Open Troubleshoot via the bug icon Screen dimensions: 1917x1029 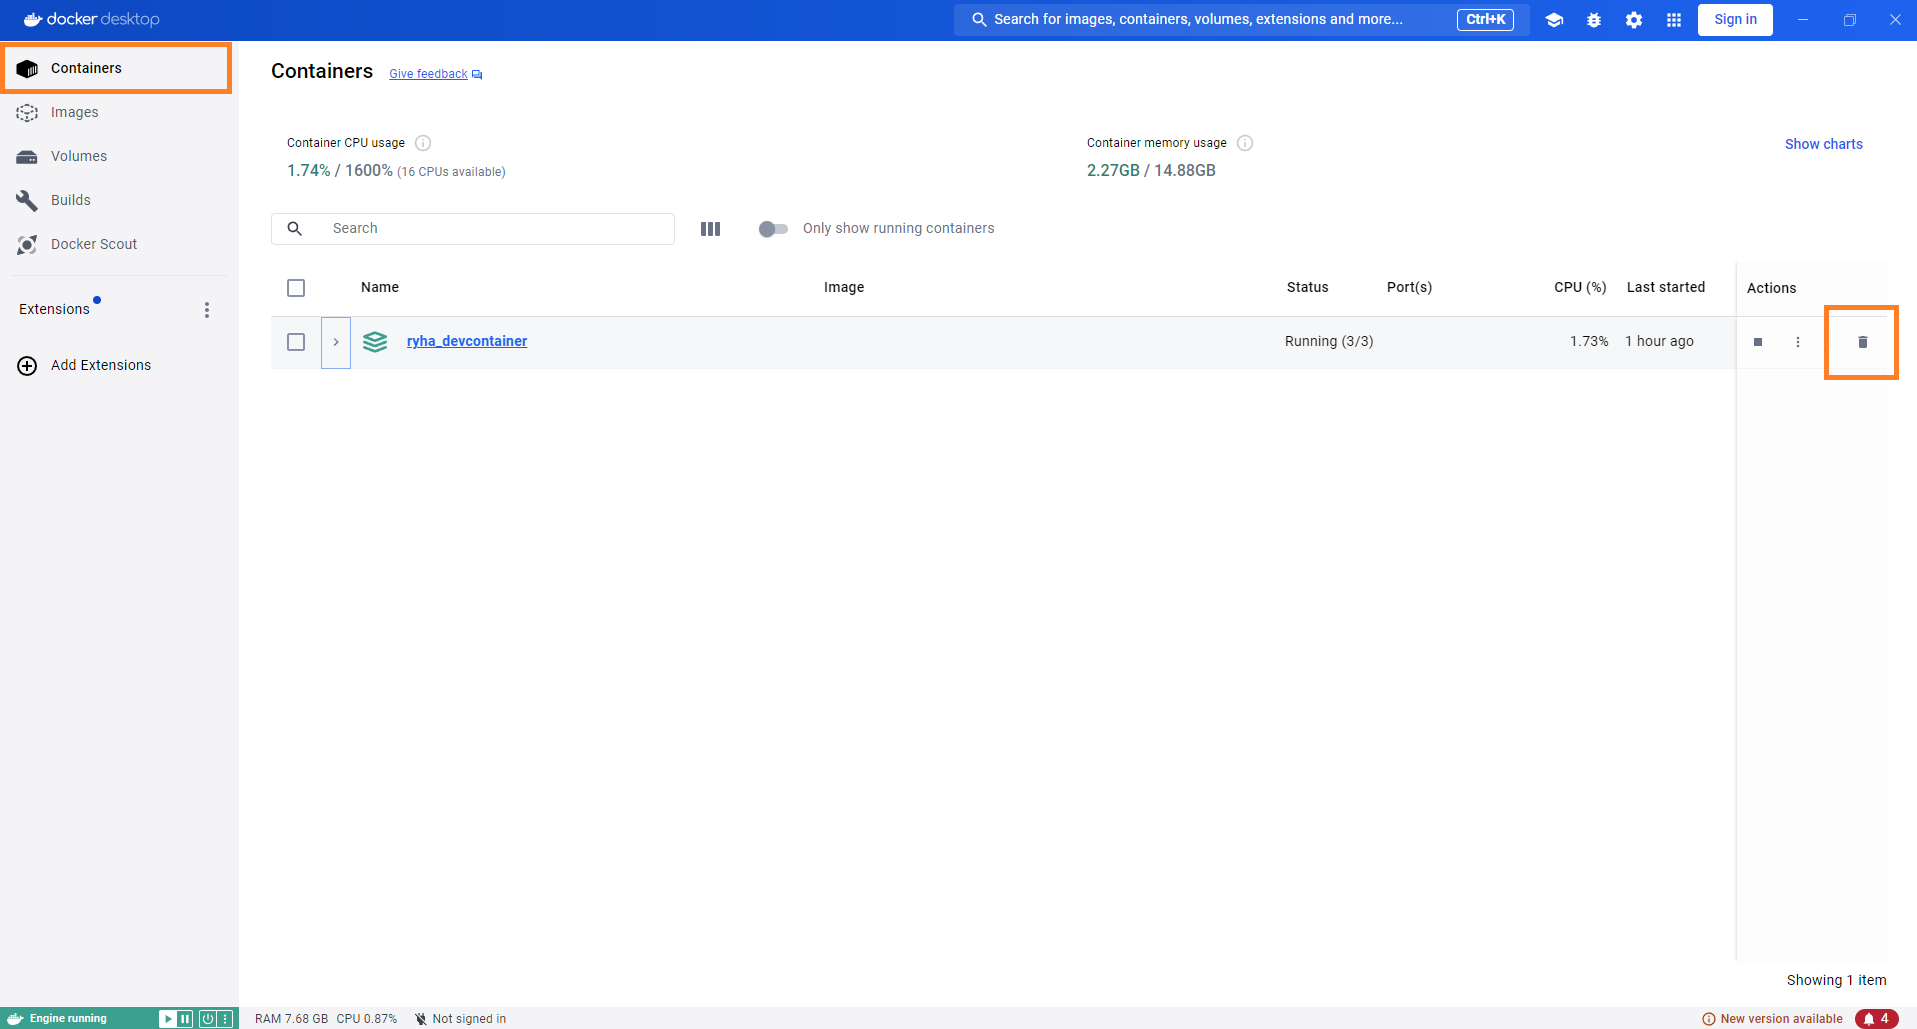coord(1594,20)
